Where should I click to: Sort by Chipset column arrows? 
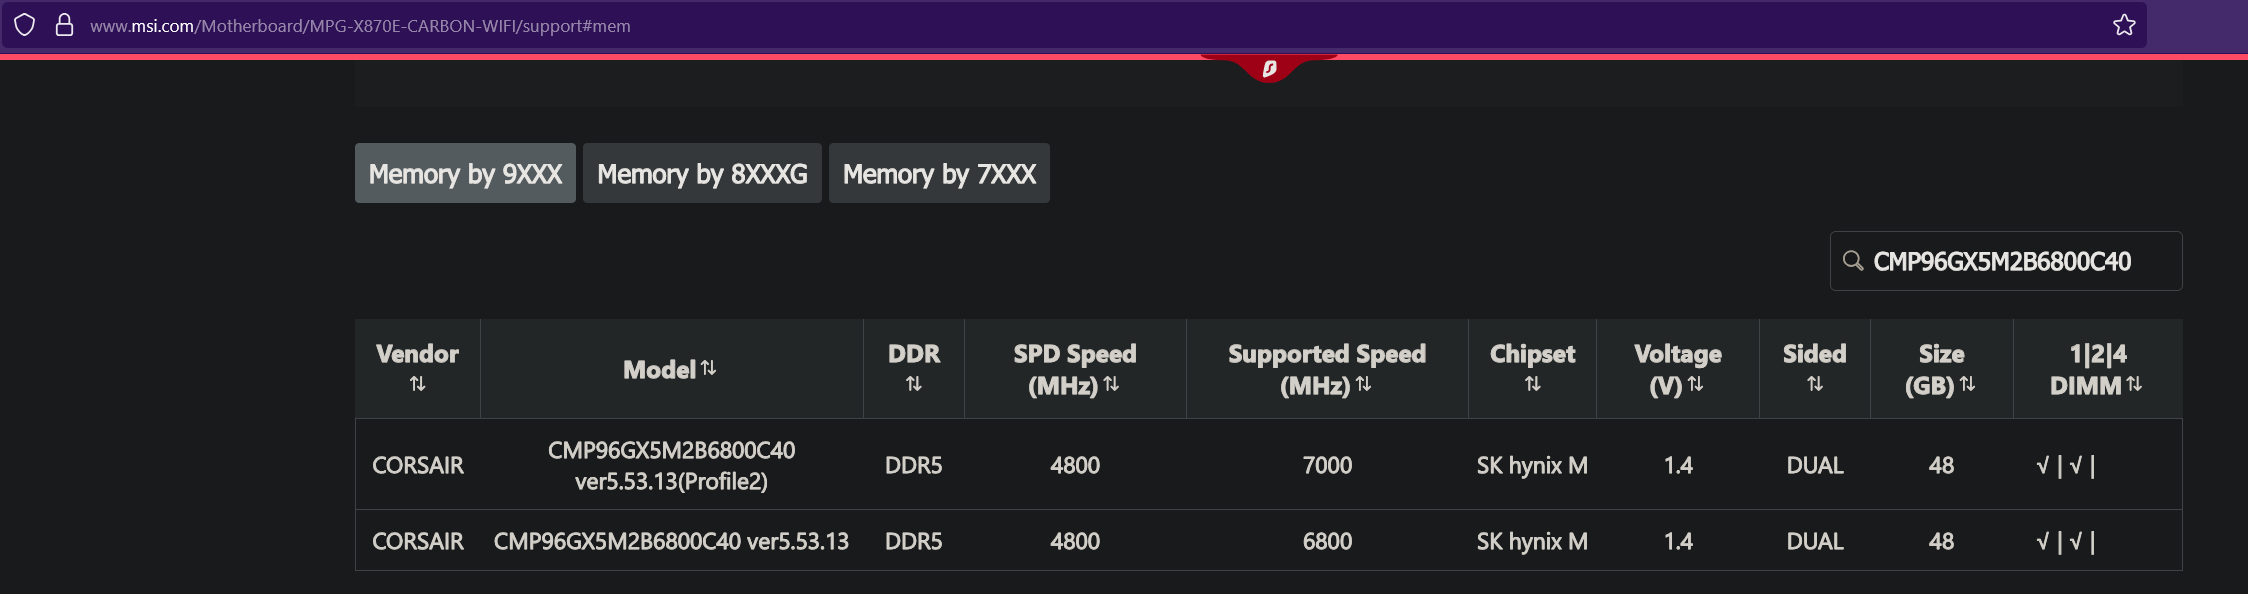1533,384
